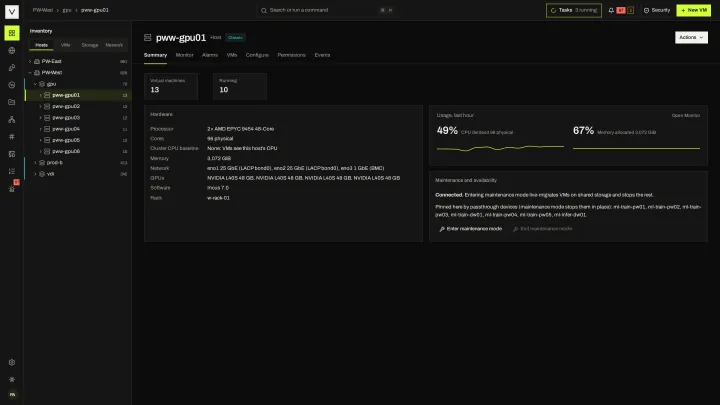Click the memory value 3,072 GiB
This screenshot has height=405, width=720.
pyautogui.click(x=219, y=158)
